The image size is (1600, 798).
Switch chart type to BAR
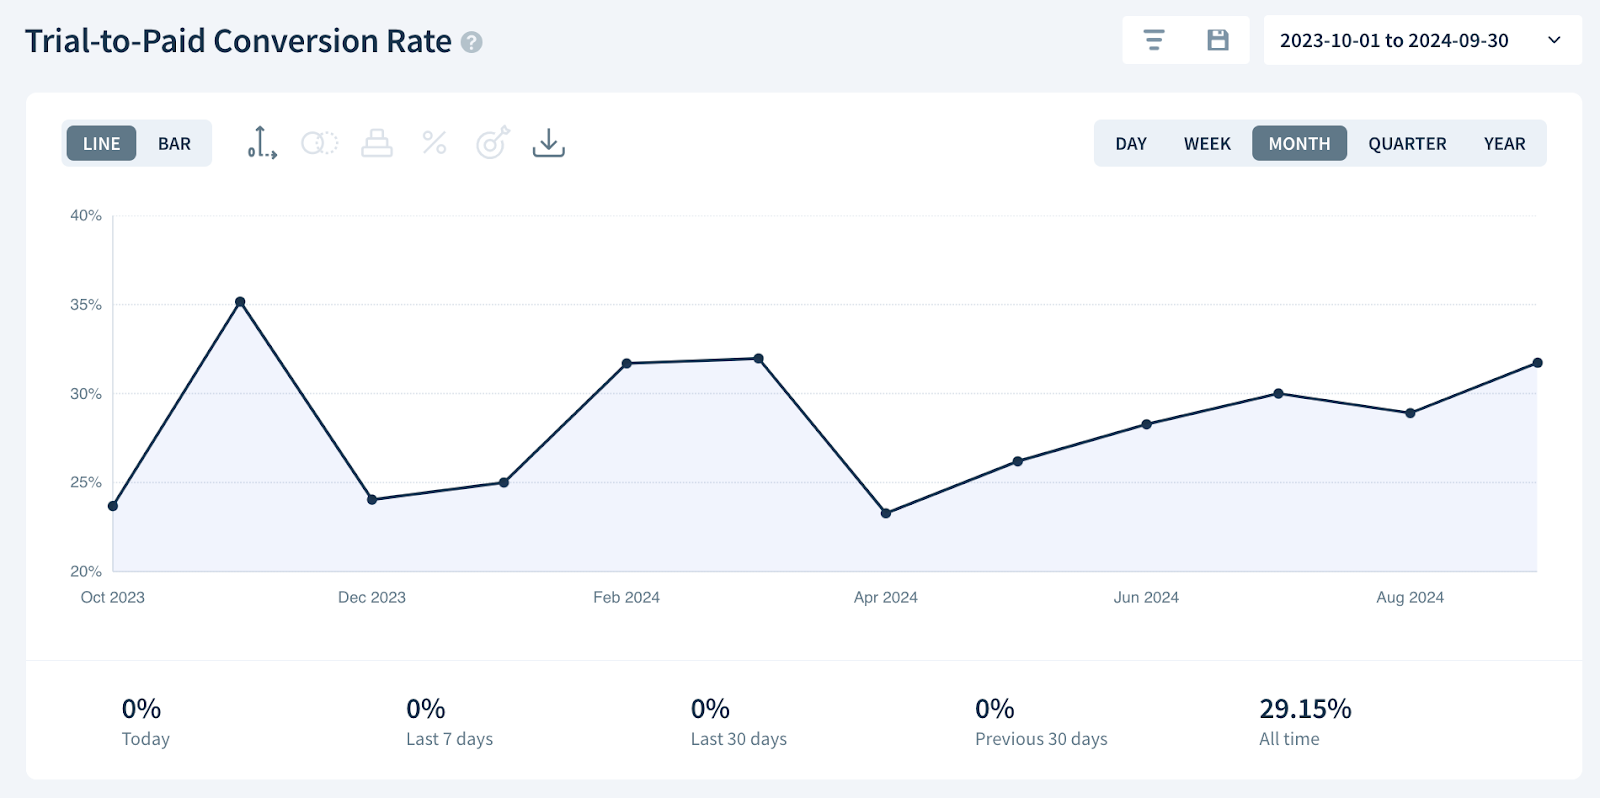tap(174, 144)
